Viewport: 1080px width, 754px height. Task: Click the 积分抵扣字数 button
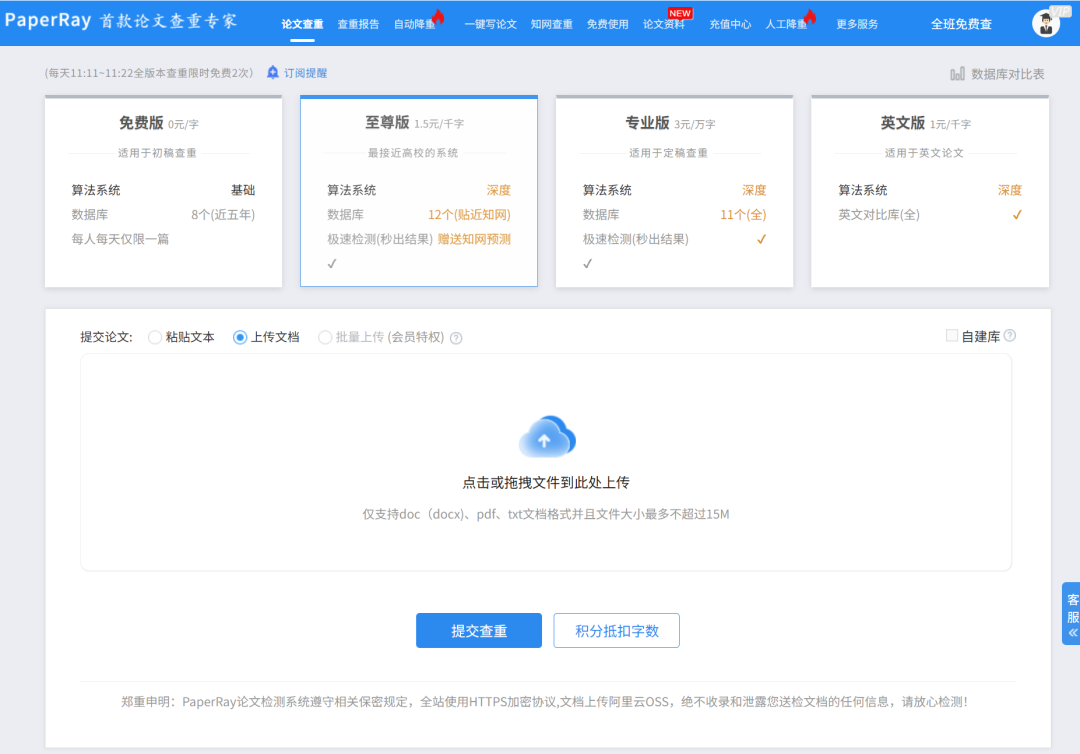pos(616,631)
